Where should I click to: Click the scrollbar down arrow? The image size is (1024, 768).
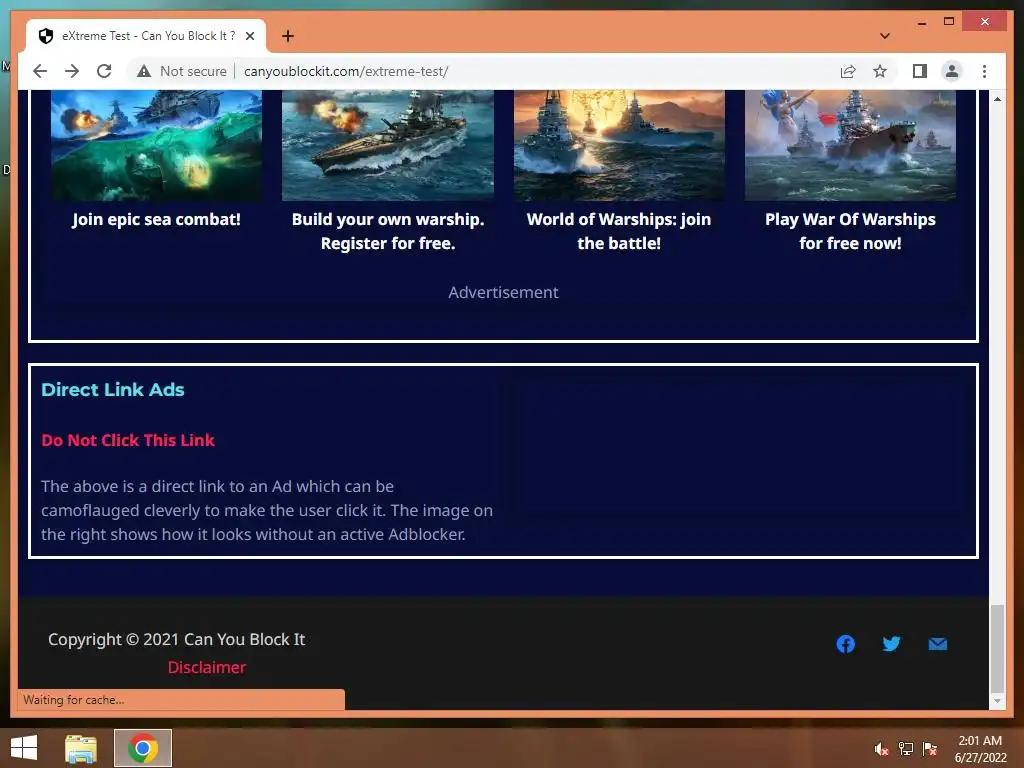coord(997,701)
